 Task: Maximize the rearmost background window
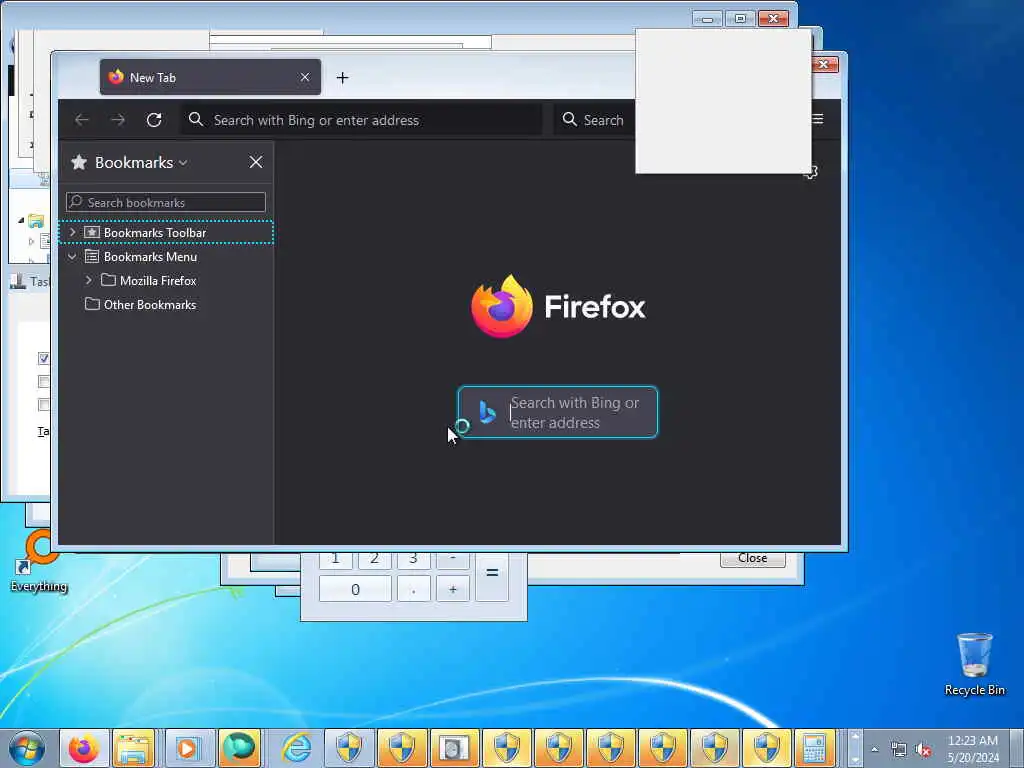741,18
